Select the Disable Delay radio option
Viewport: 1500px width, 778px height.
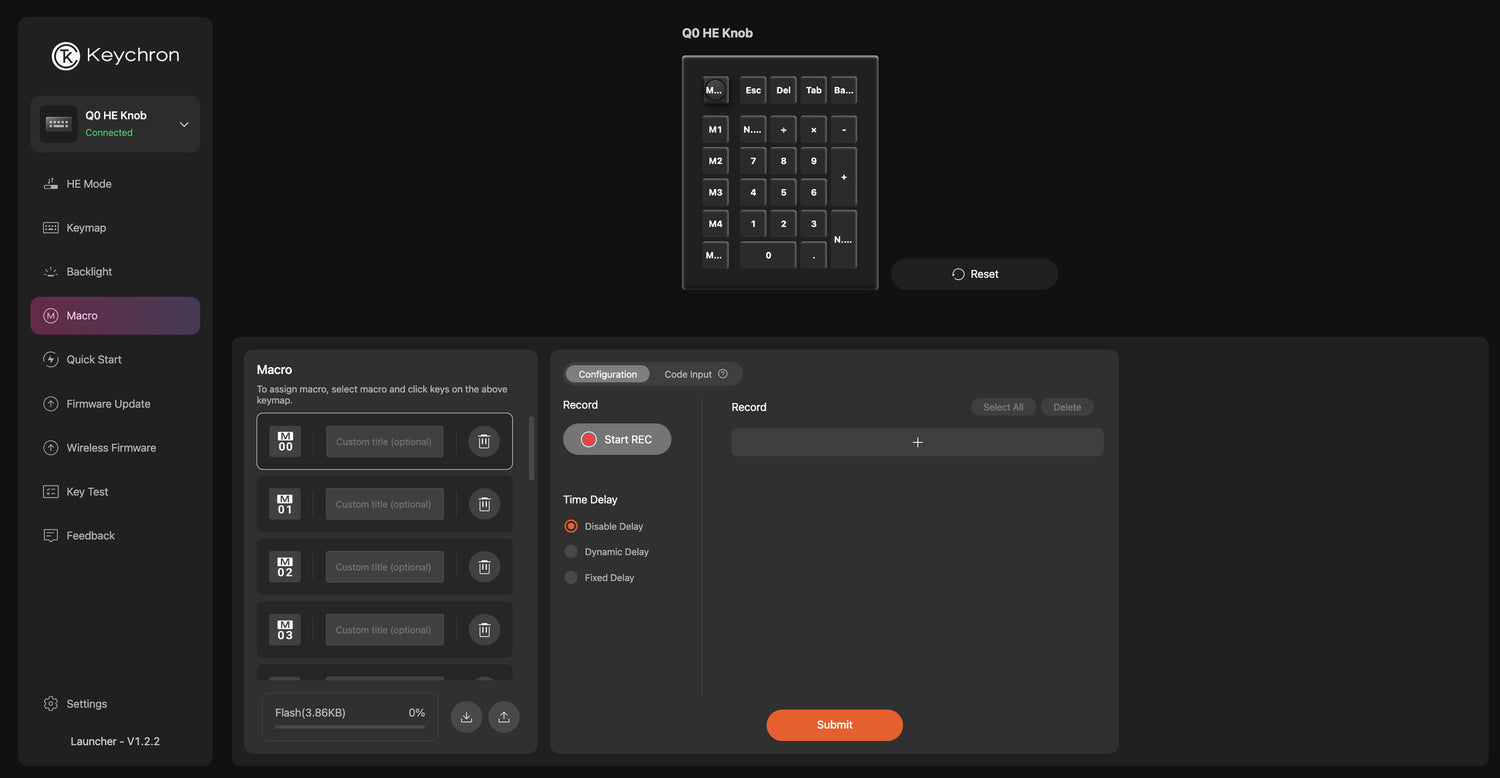[571, 526]
